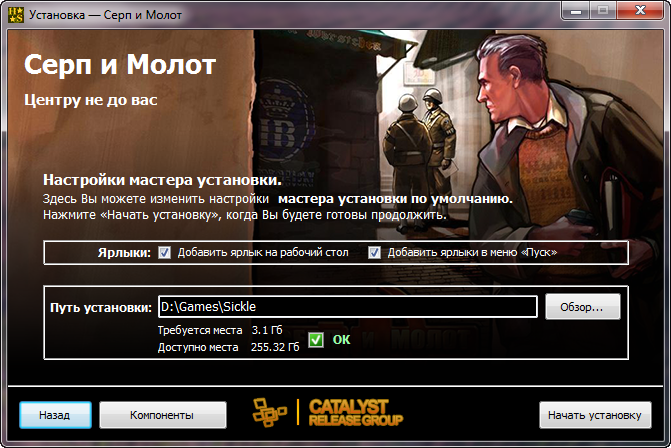Open the Компоненты selection
The width and height of the screenshot is (671, 448).
(163, 415)
